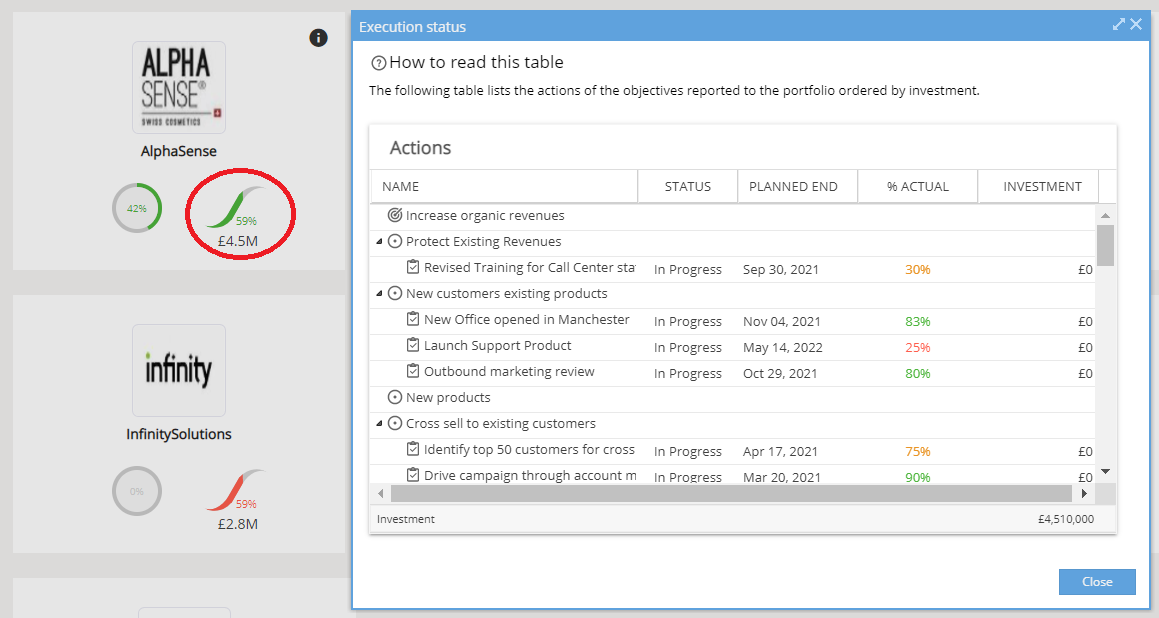Click the vertical scrollbar up arrow

(x=1106, y=215)
